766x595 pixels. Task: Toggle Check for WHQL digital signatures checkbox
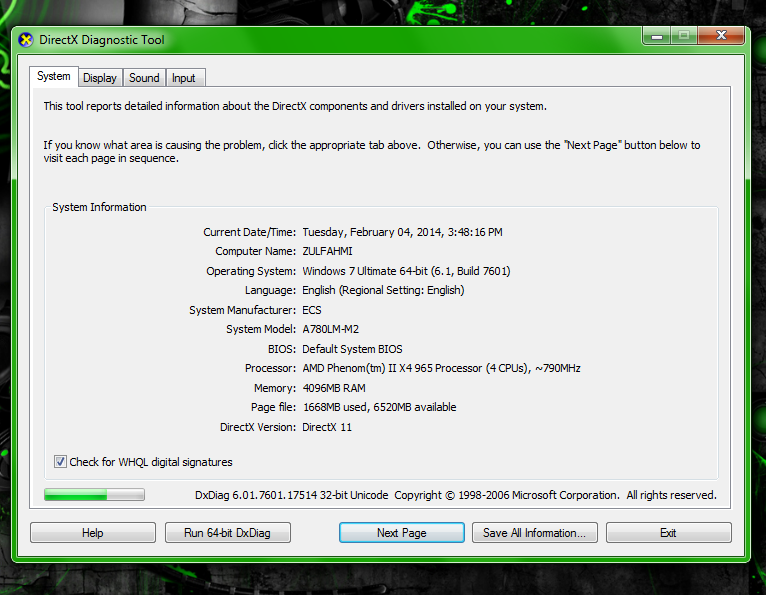[60, 462]
